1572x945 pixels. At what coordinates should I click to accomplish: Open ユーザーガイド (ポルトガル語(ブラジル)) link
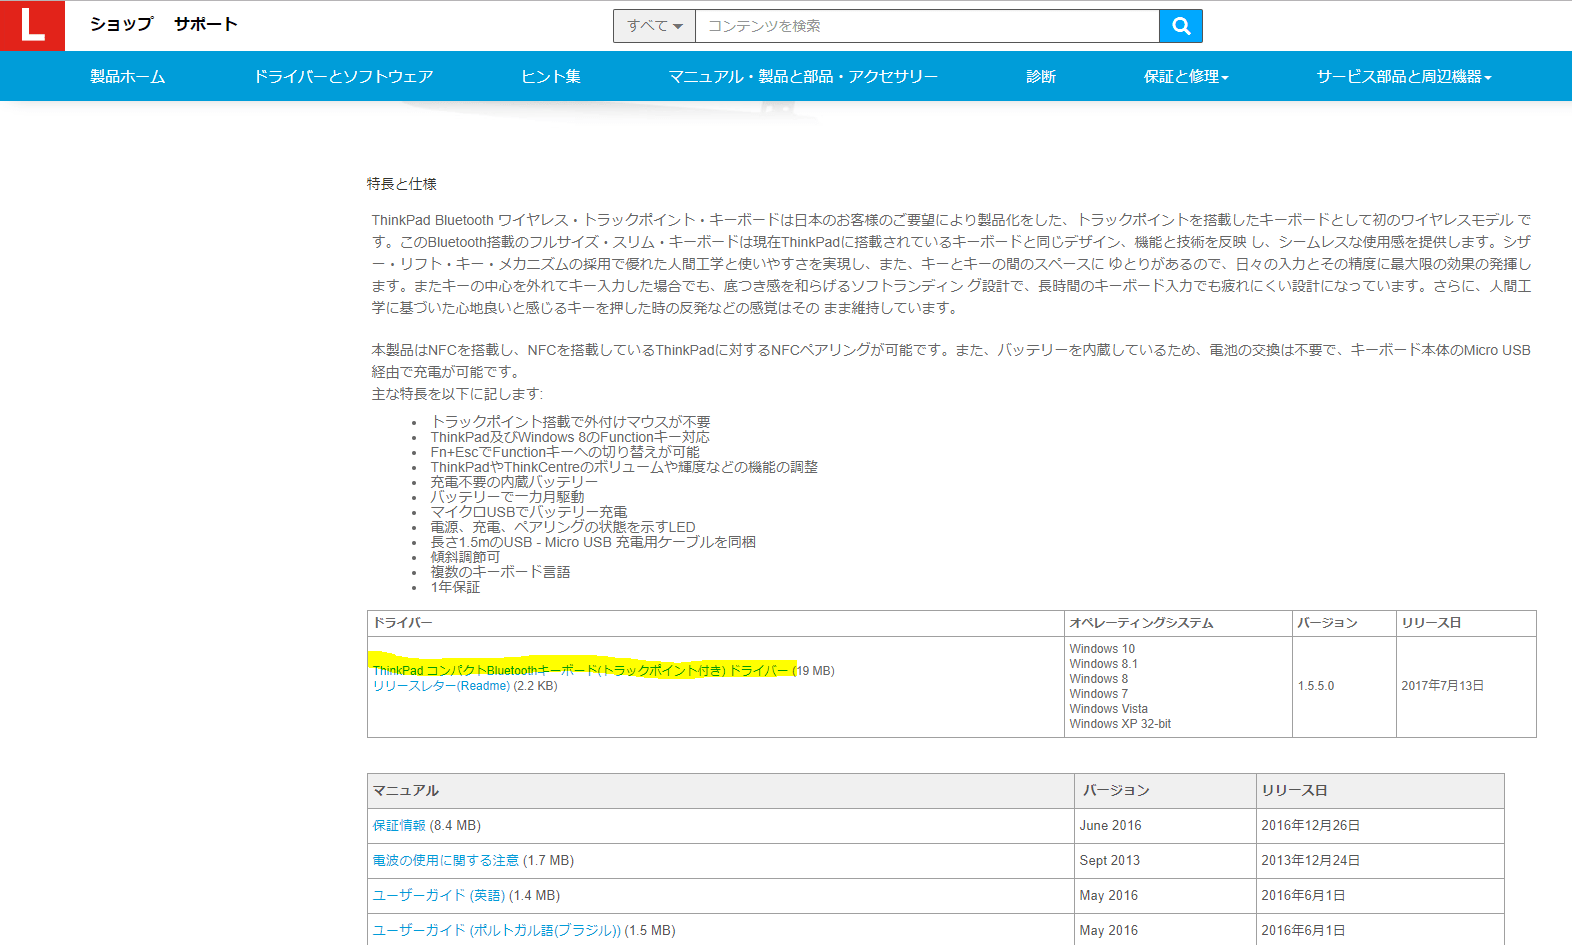pos(496,930)
